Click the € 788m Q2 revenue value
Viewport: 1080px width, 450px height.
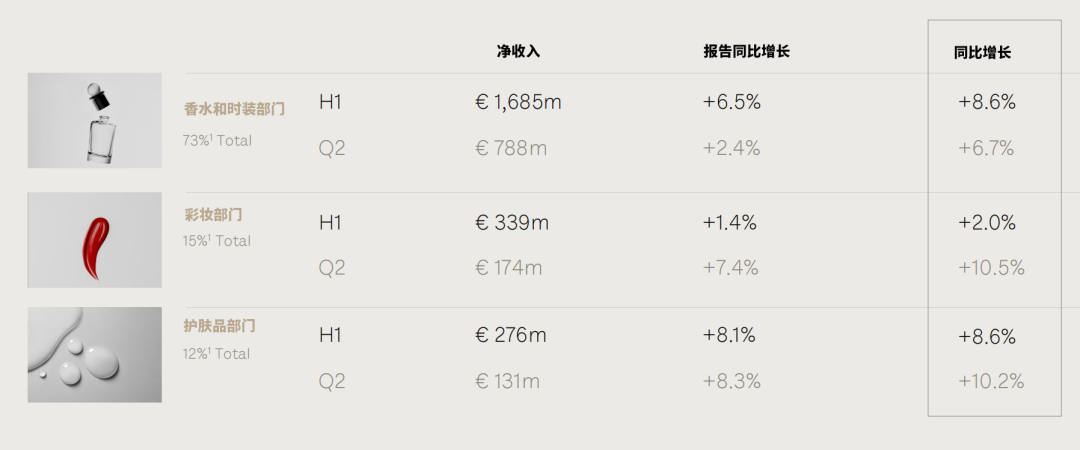pyautogui.click(x=510, y=148)
